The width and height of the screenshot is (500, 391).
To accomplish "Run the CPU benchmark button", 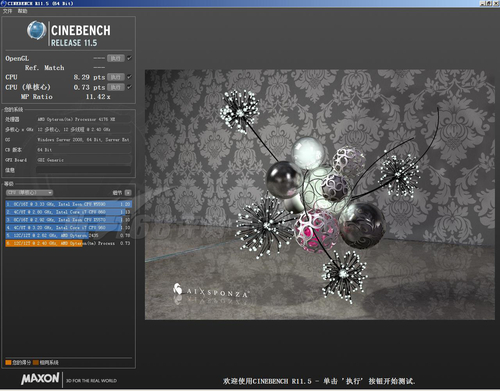I will (116, 77).
